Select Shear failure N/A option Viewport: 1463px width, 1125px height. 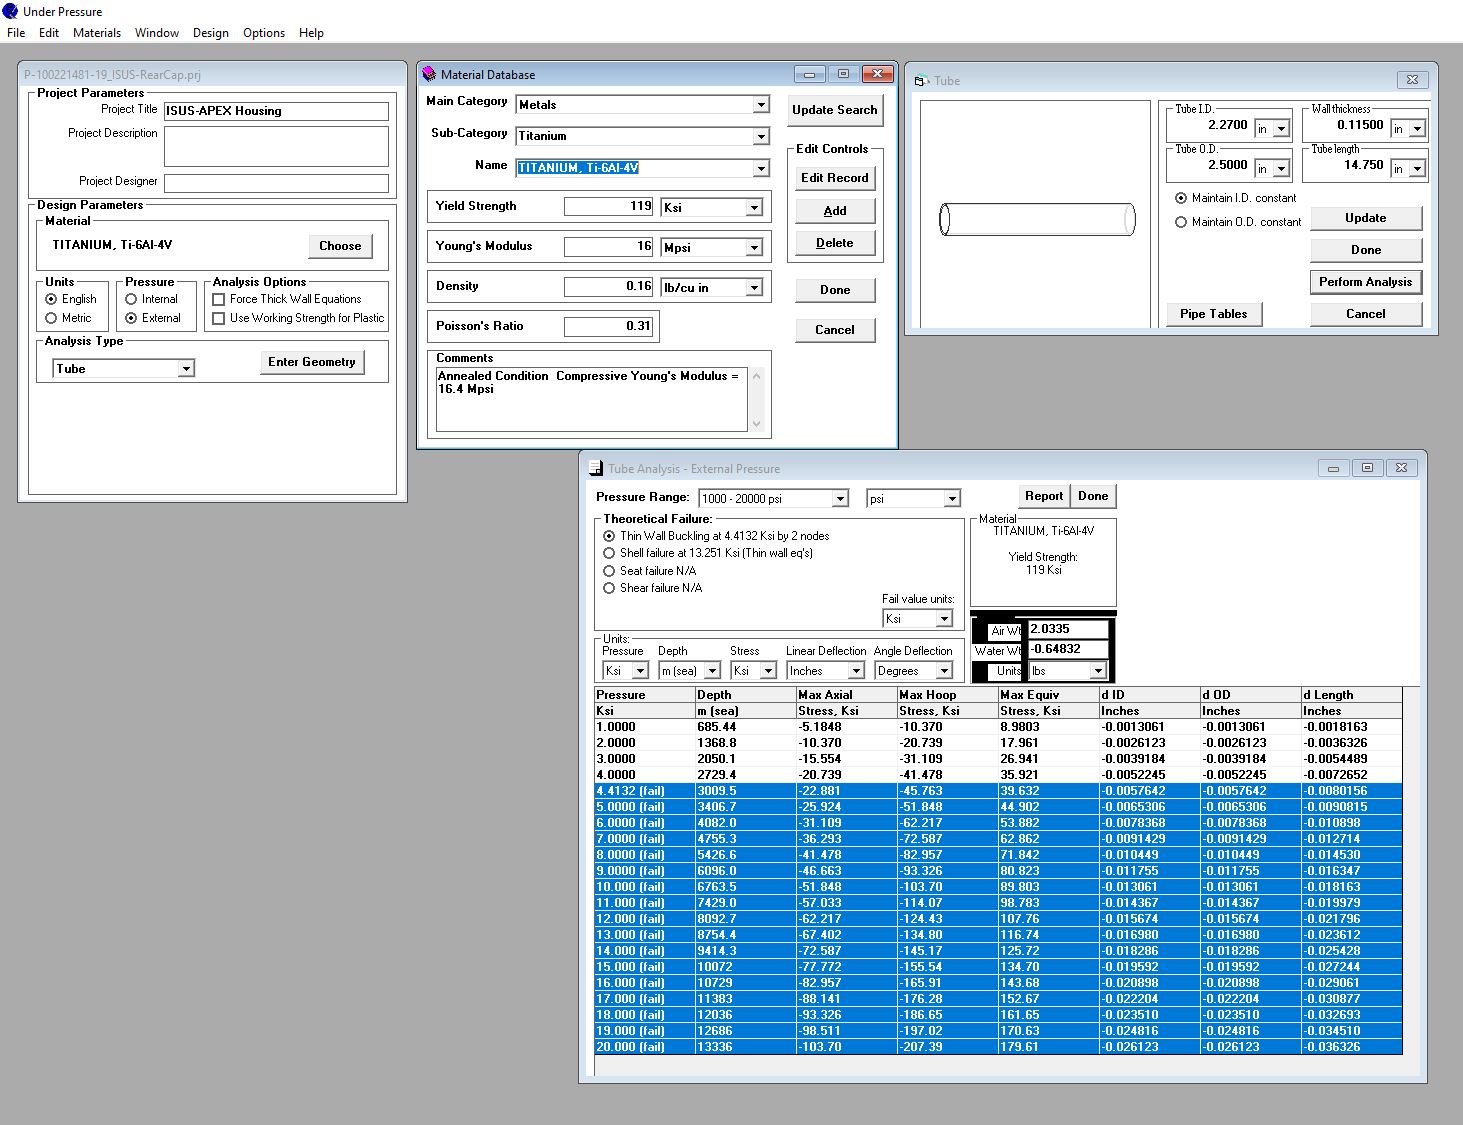tap(609, 588)
